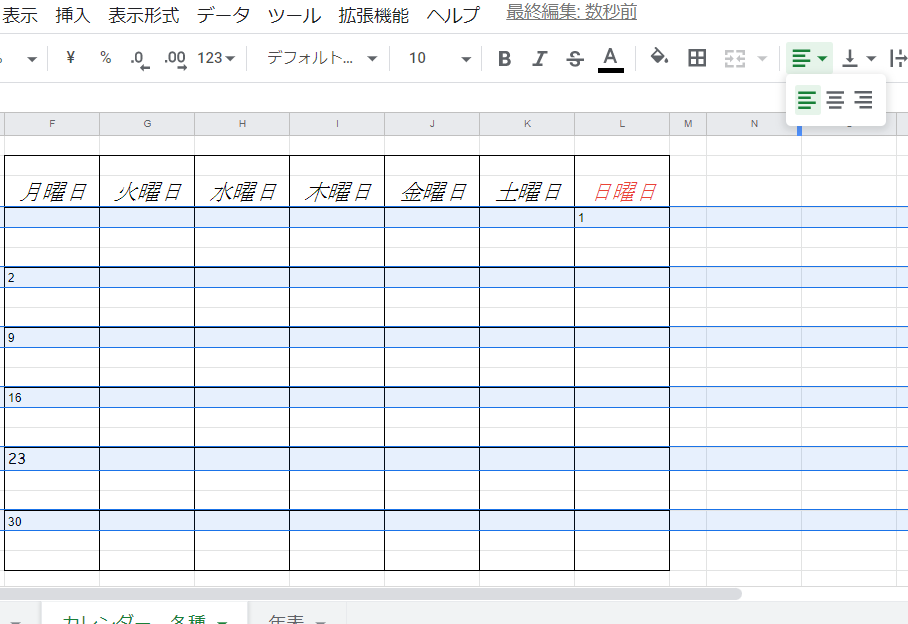Select center align in the popup
The image size is (908, 624).
(835, 100)
